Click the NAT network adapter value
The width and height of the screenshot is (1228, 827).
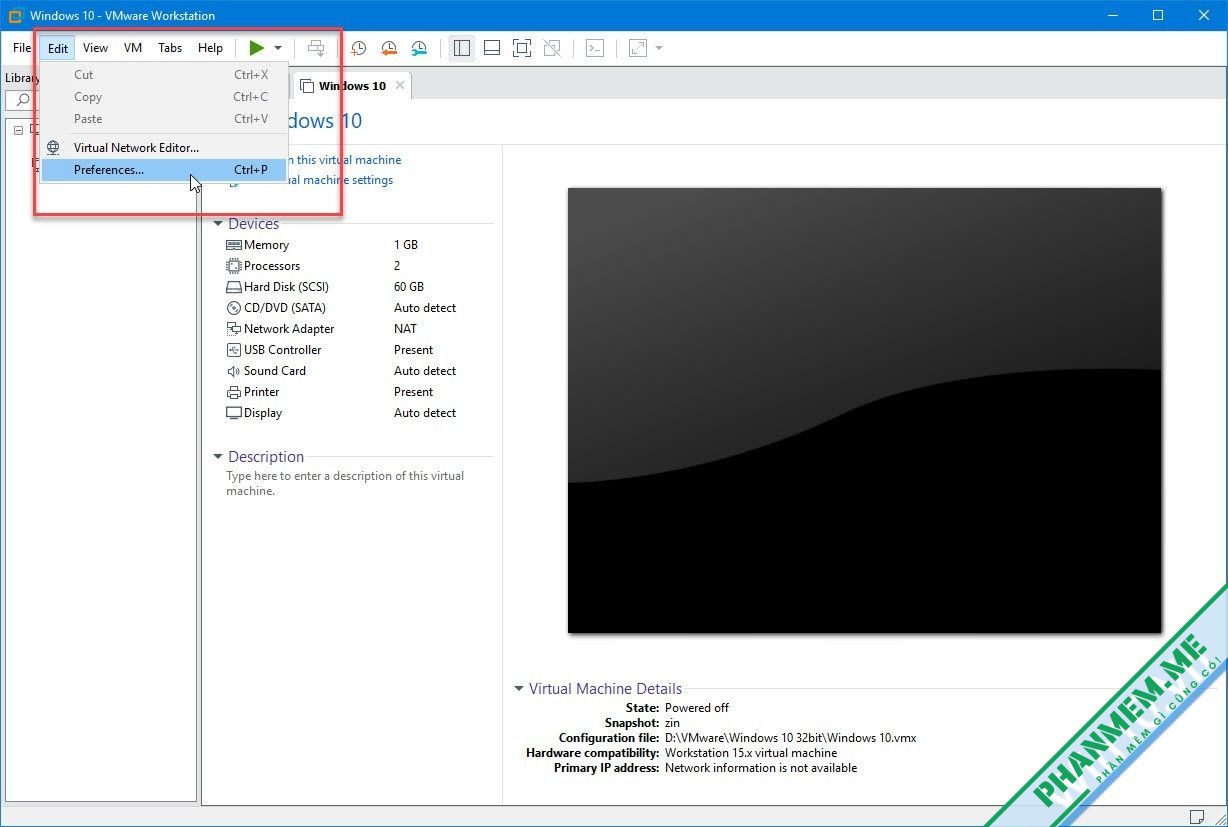coord(405,329)
